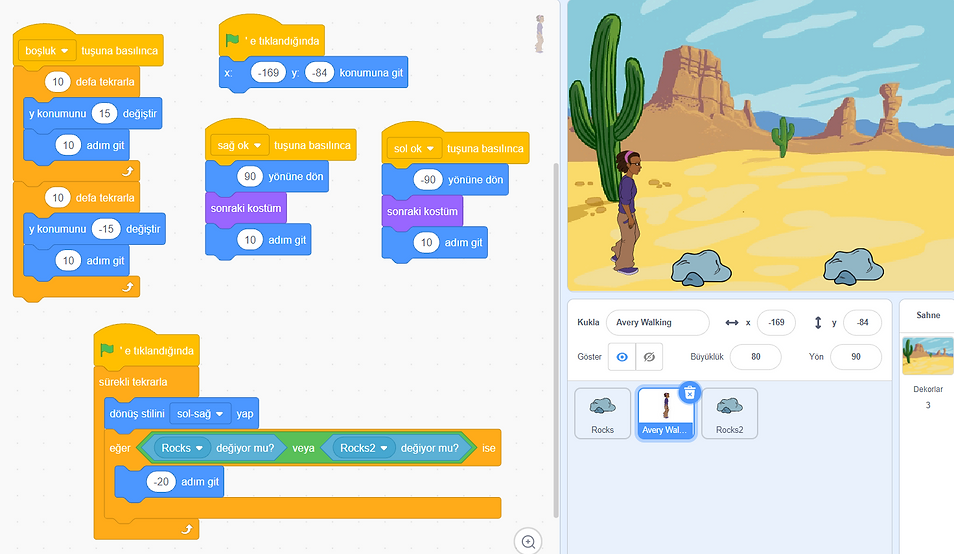Image resolution: width=954 pixels, height=554 pixels.
Task: Open the 'sol ok' key dropdown
Action: (414, 148)
